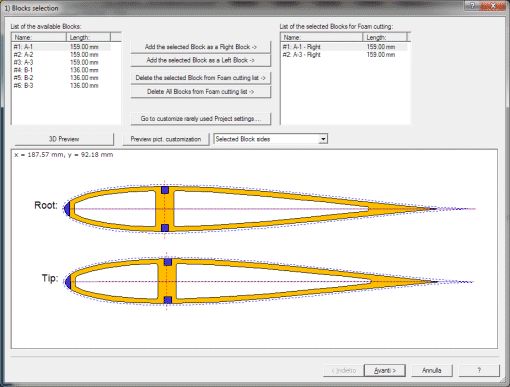510x387 pixels.
Task: Click the '?' help button at bottom right
Action: 479,370
